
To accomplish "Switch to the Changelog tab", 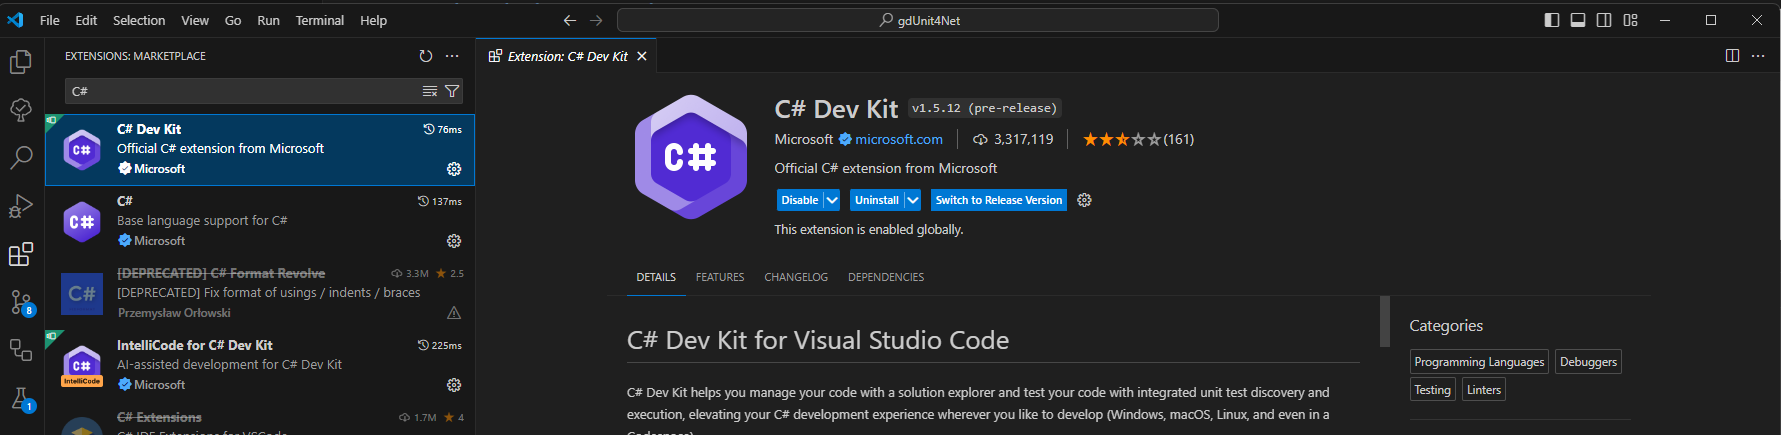I will [796, 277].
